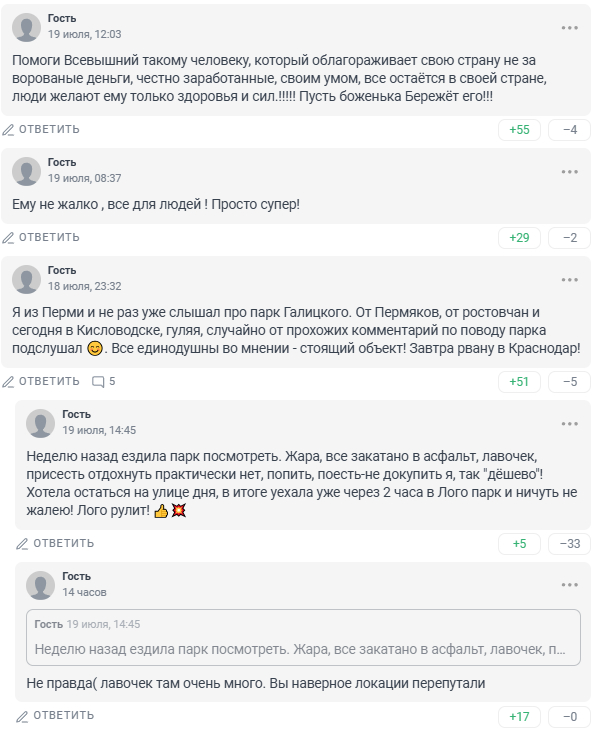The width and height of the screenshot is (603, 741).
Task: Click 'Ответить' under the Perm comment
Action: [x=41, y=381]
